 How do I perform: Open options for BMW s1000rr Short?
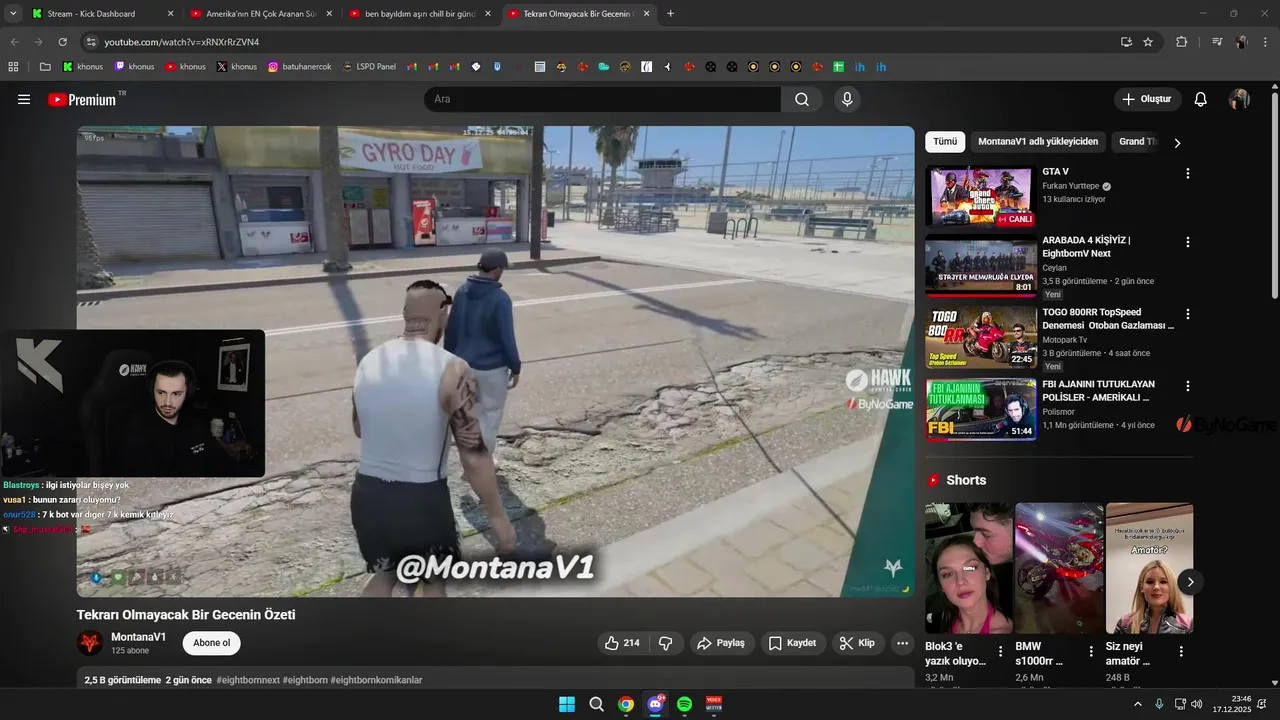click(x=1090, y=651)
